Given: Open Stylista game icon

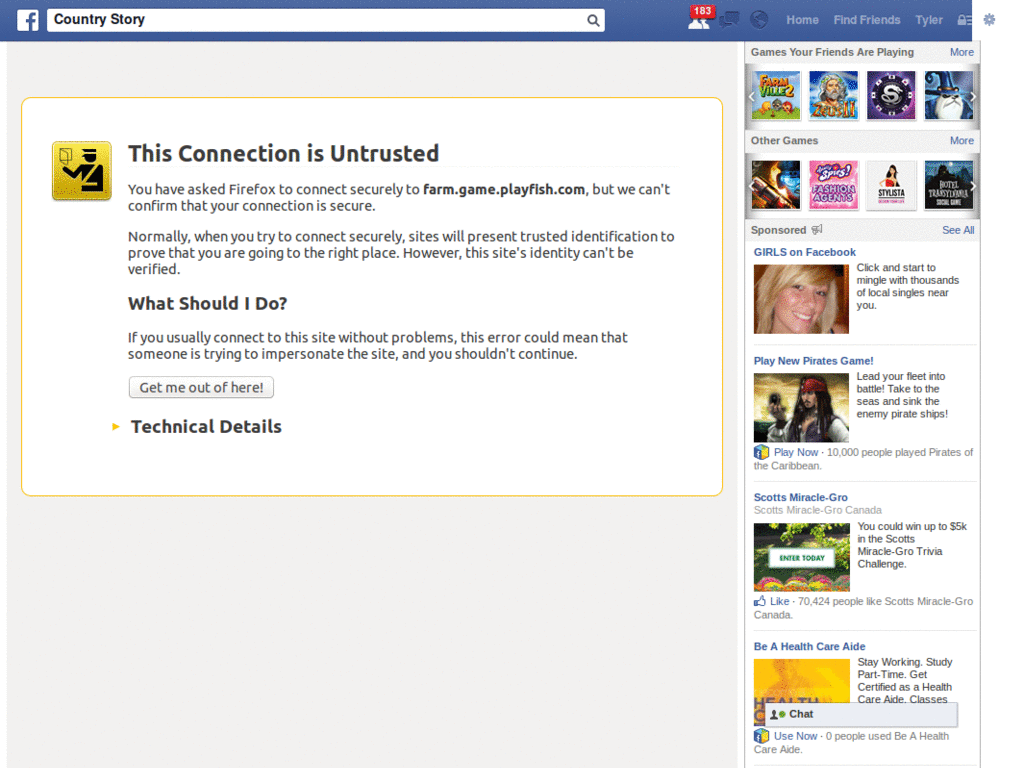Looking at the screenshot, I should (x=891, y=185).
